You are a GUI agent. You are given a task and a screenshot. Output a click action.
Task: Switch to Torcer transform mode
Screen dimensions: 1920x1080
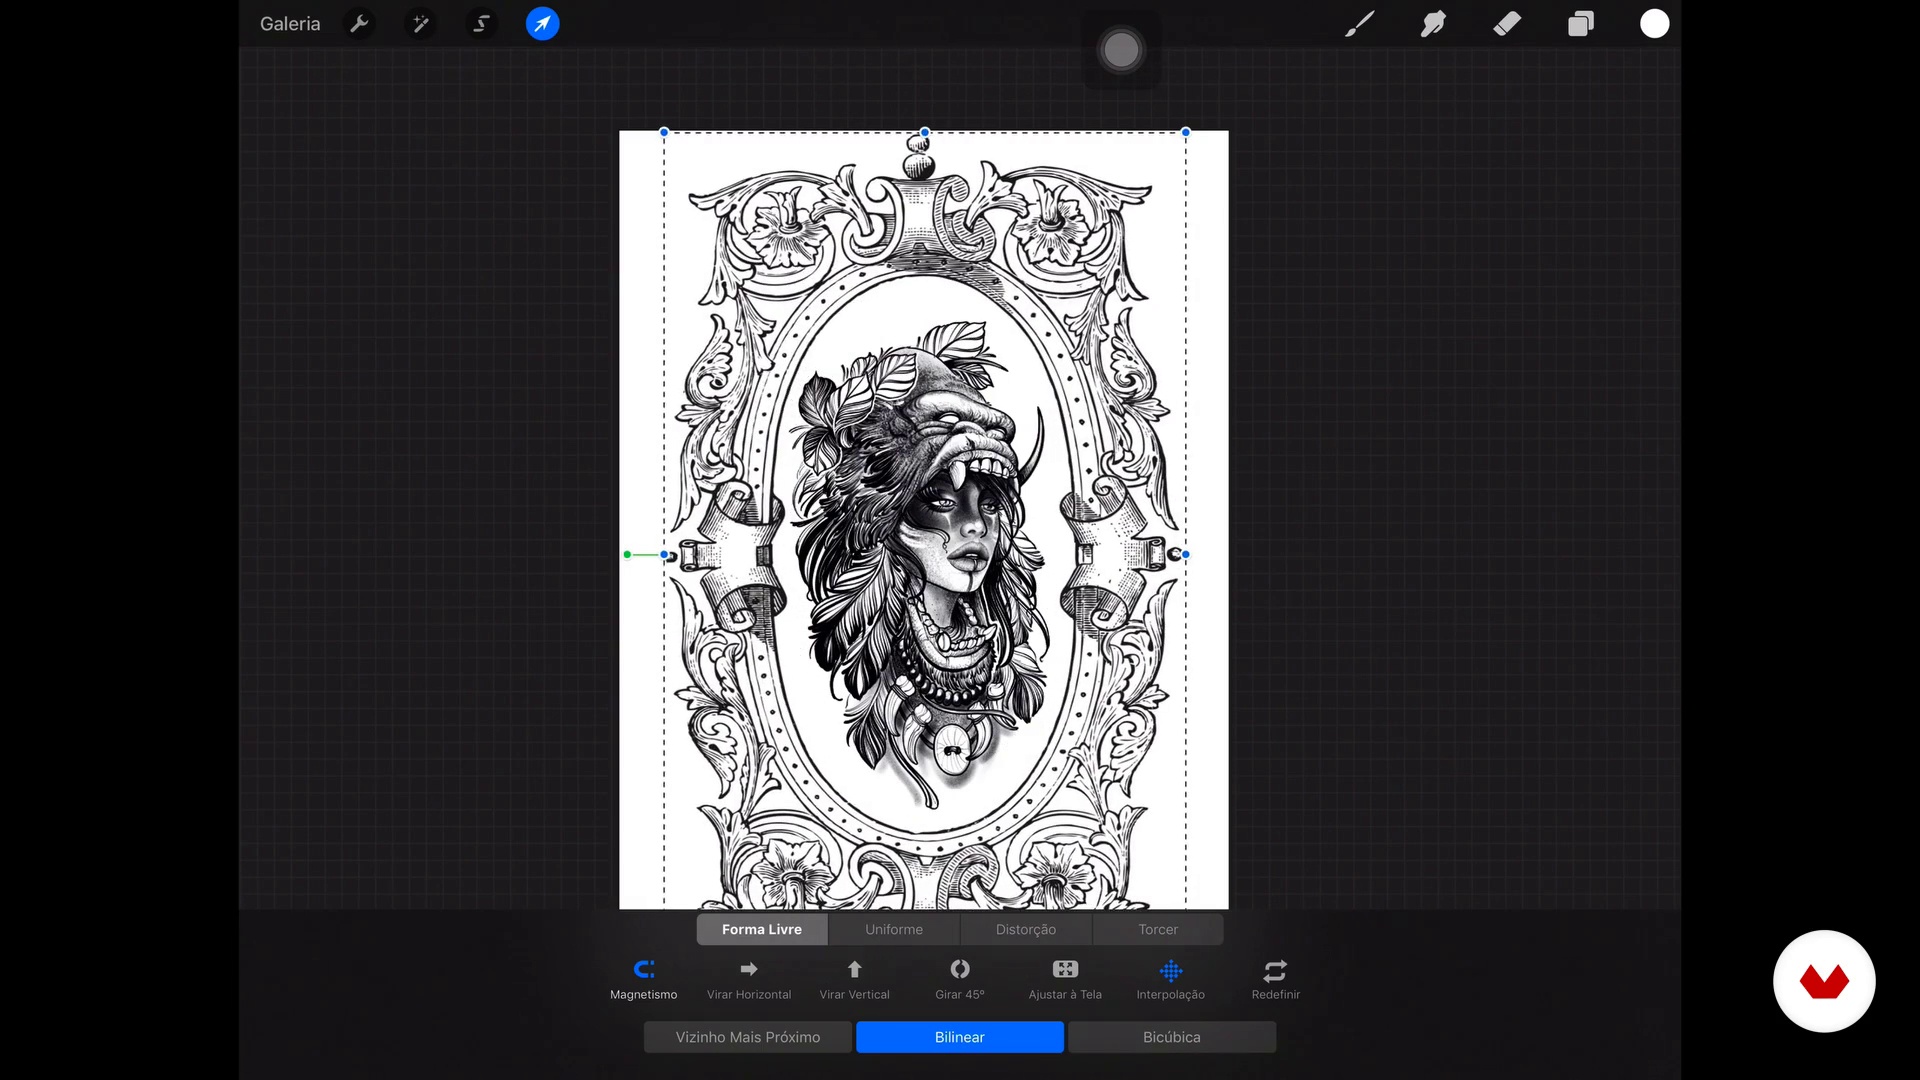(1158, 929)
